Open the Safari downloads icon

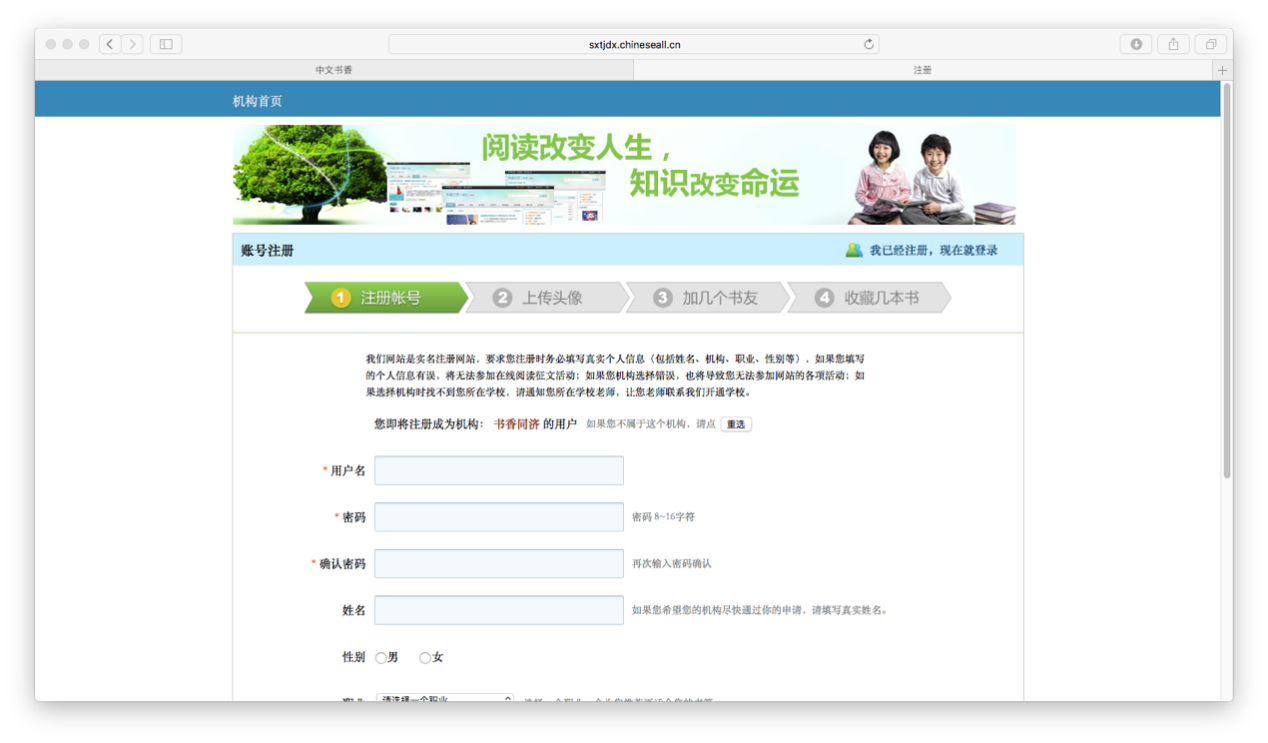1136,44
